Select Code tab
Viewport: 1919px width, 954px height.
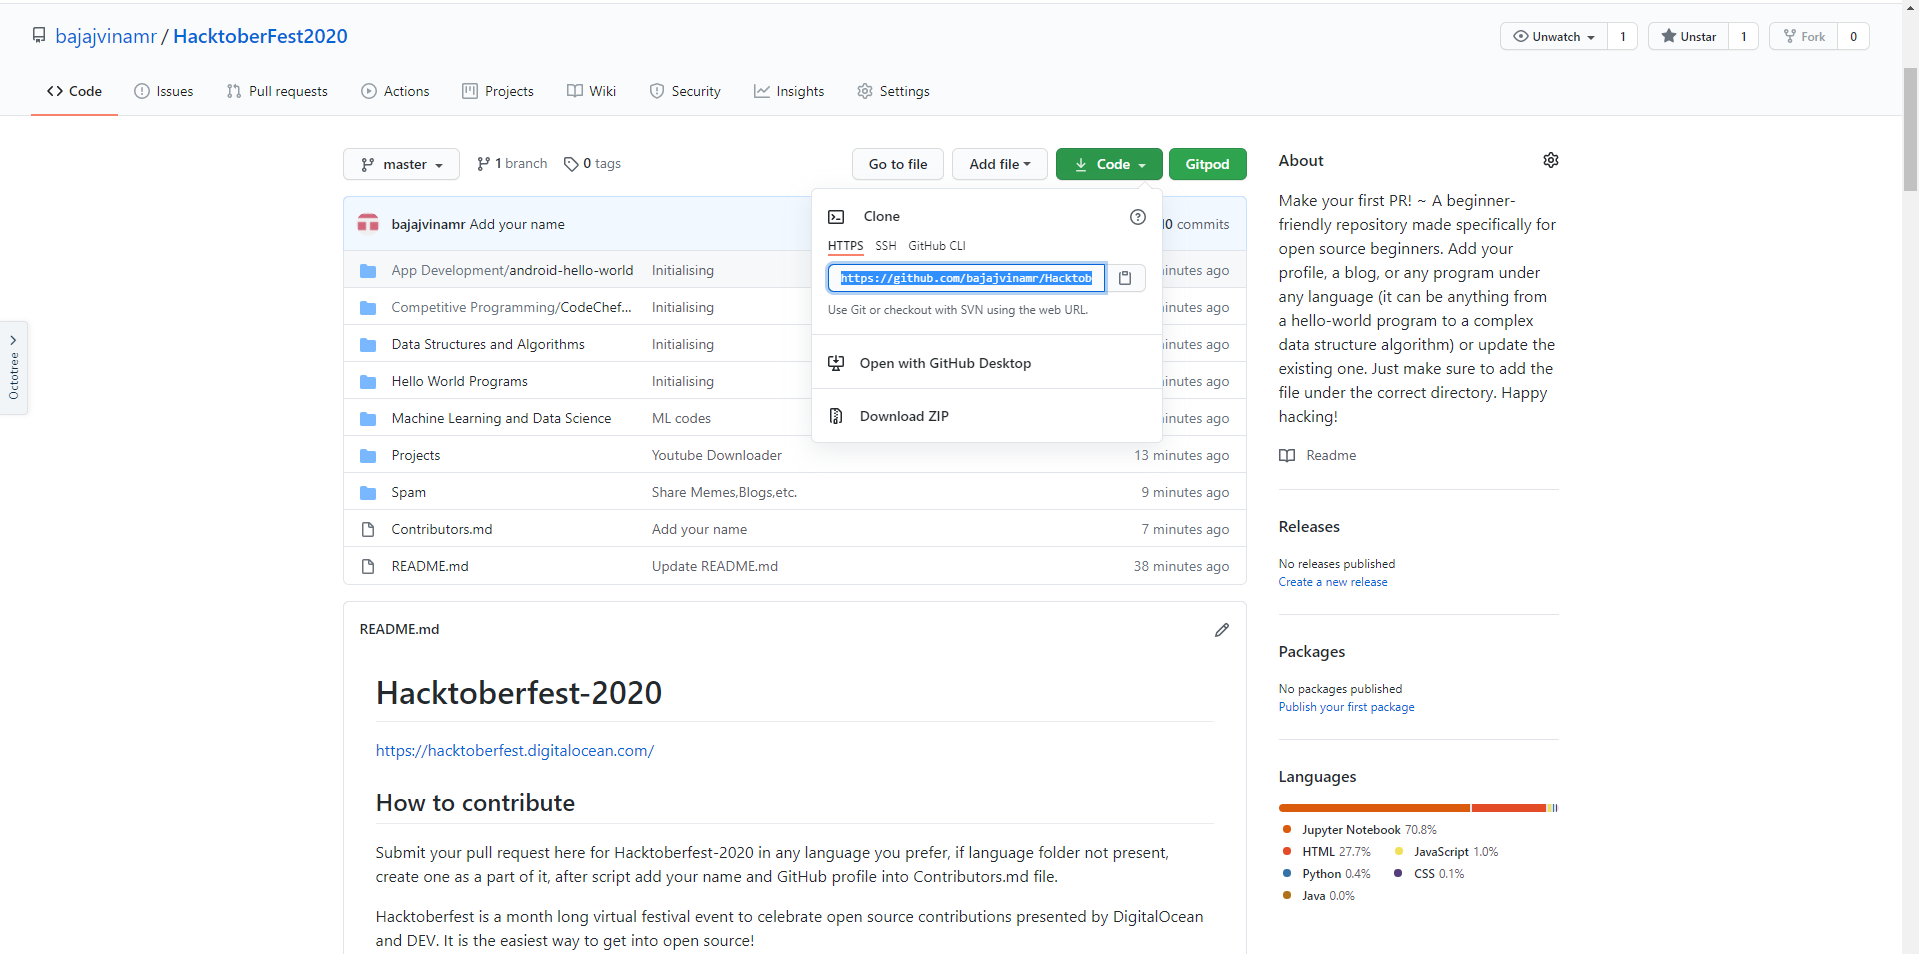[74, 91]
